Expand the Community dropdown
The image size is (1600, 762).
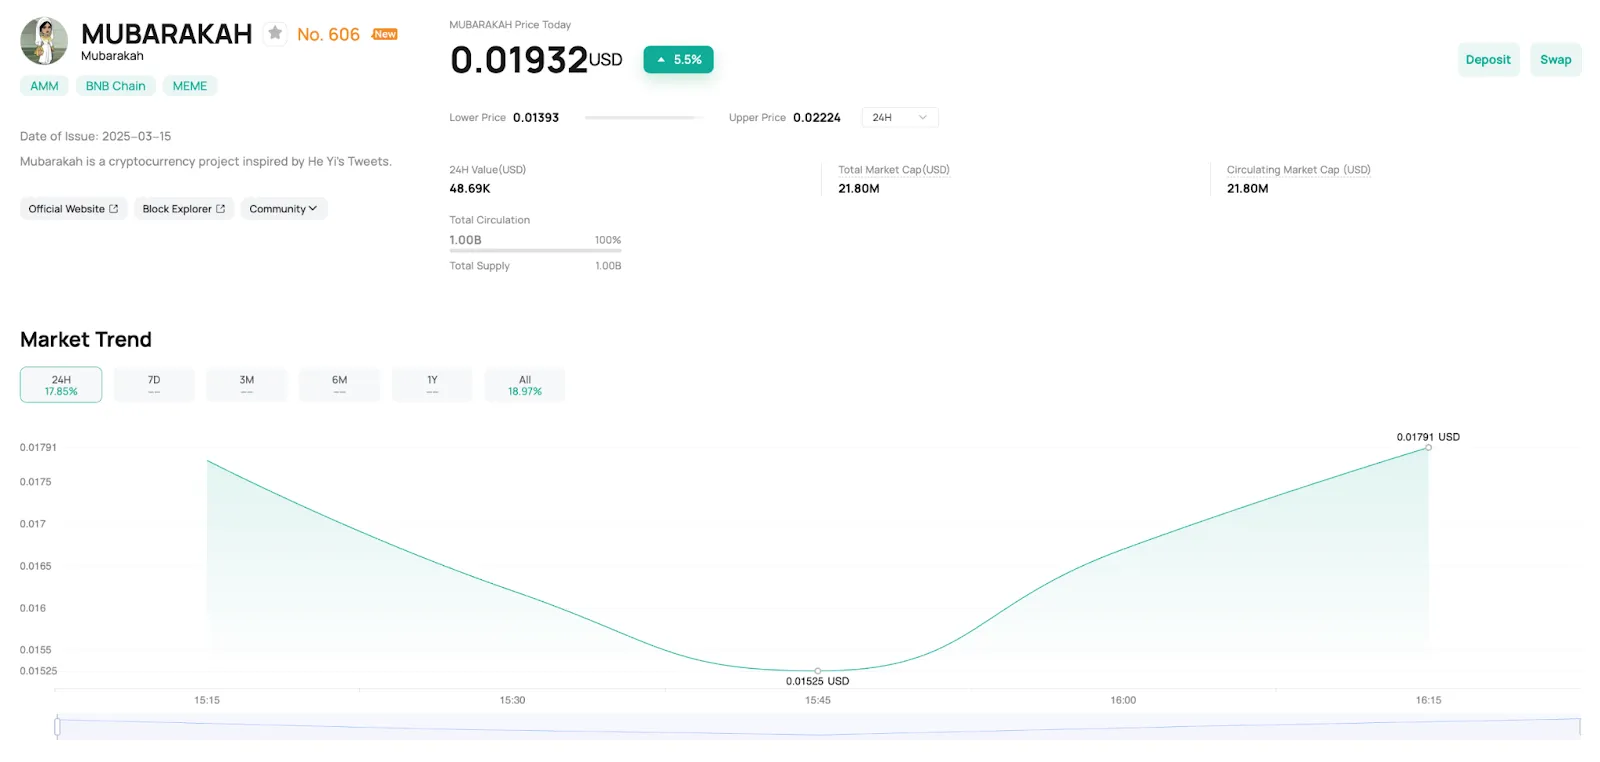(x=283, y=209)
